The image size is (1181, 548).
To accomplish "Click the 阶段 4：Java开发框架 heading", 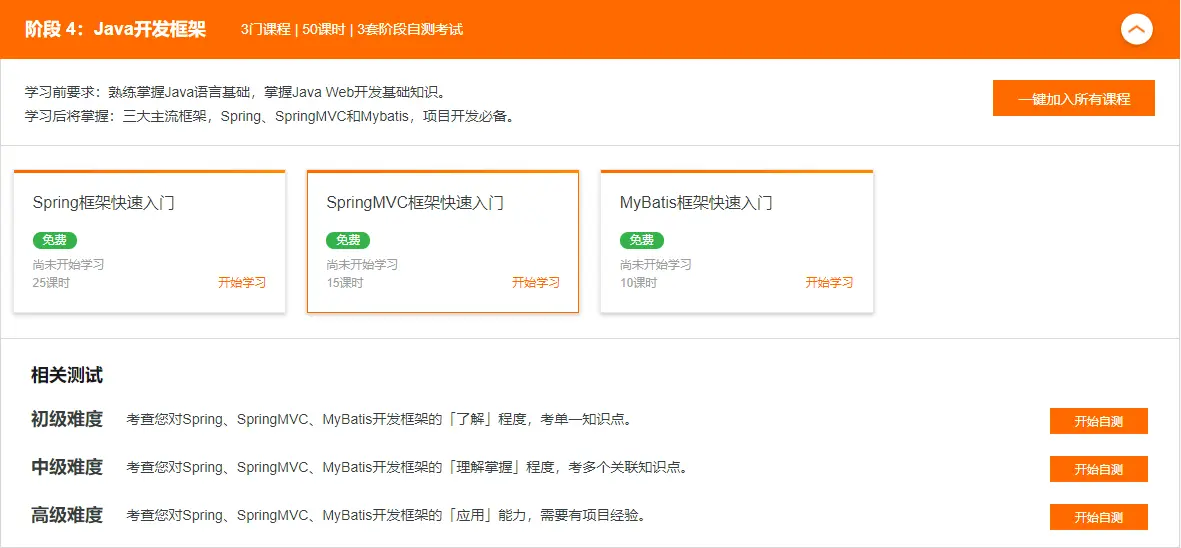I will tap(115, 30).
